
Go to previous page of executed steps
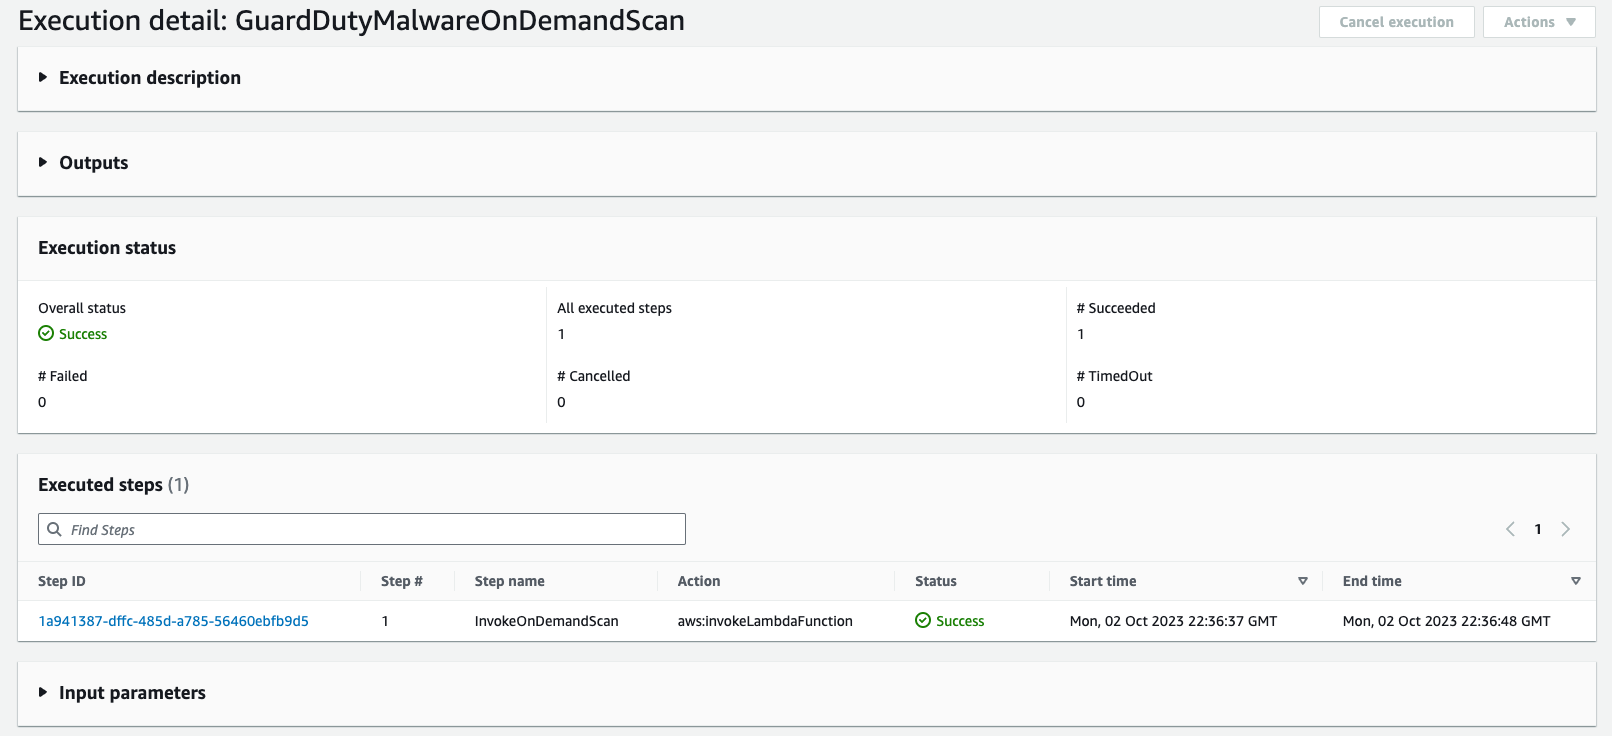click(1510, 529)
